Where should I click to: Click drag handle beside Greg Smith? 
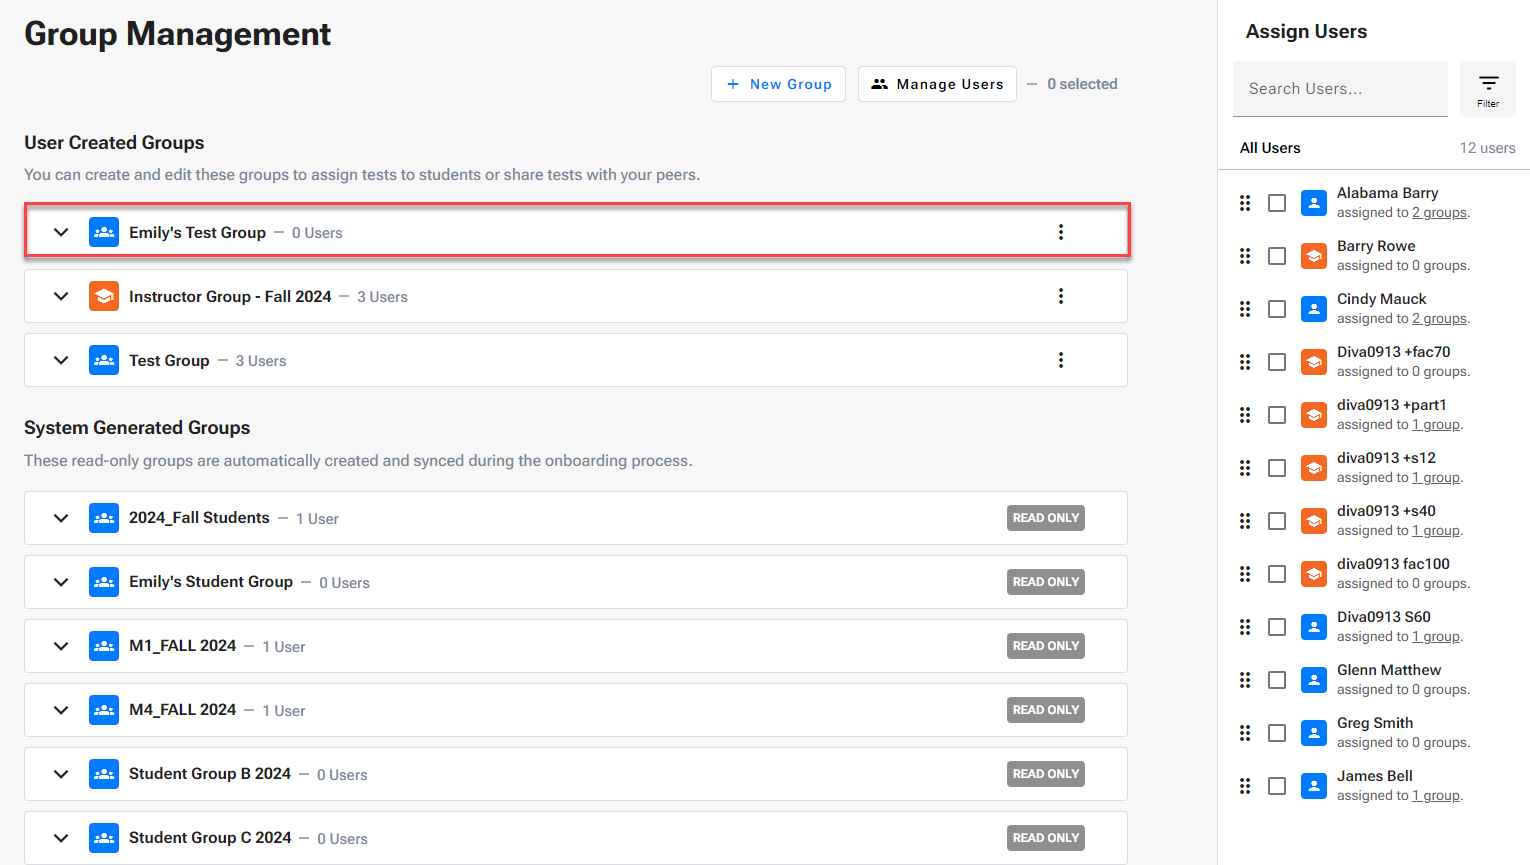[1245, 733]
